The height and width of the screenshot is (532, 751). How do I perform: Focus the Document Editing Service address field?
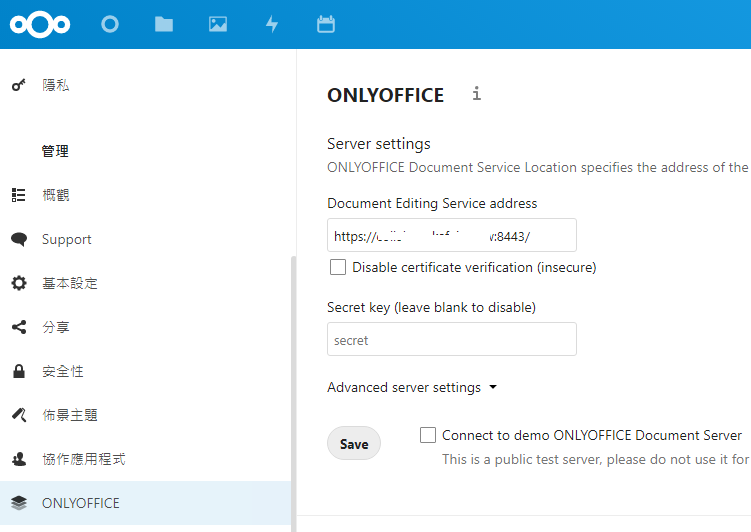click(x=452, y=235)
